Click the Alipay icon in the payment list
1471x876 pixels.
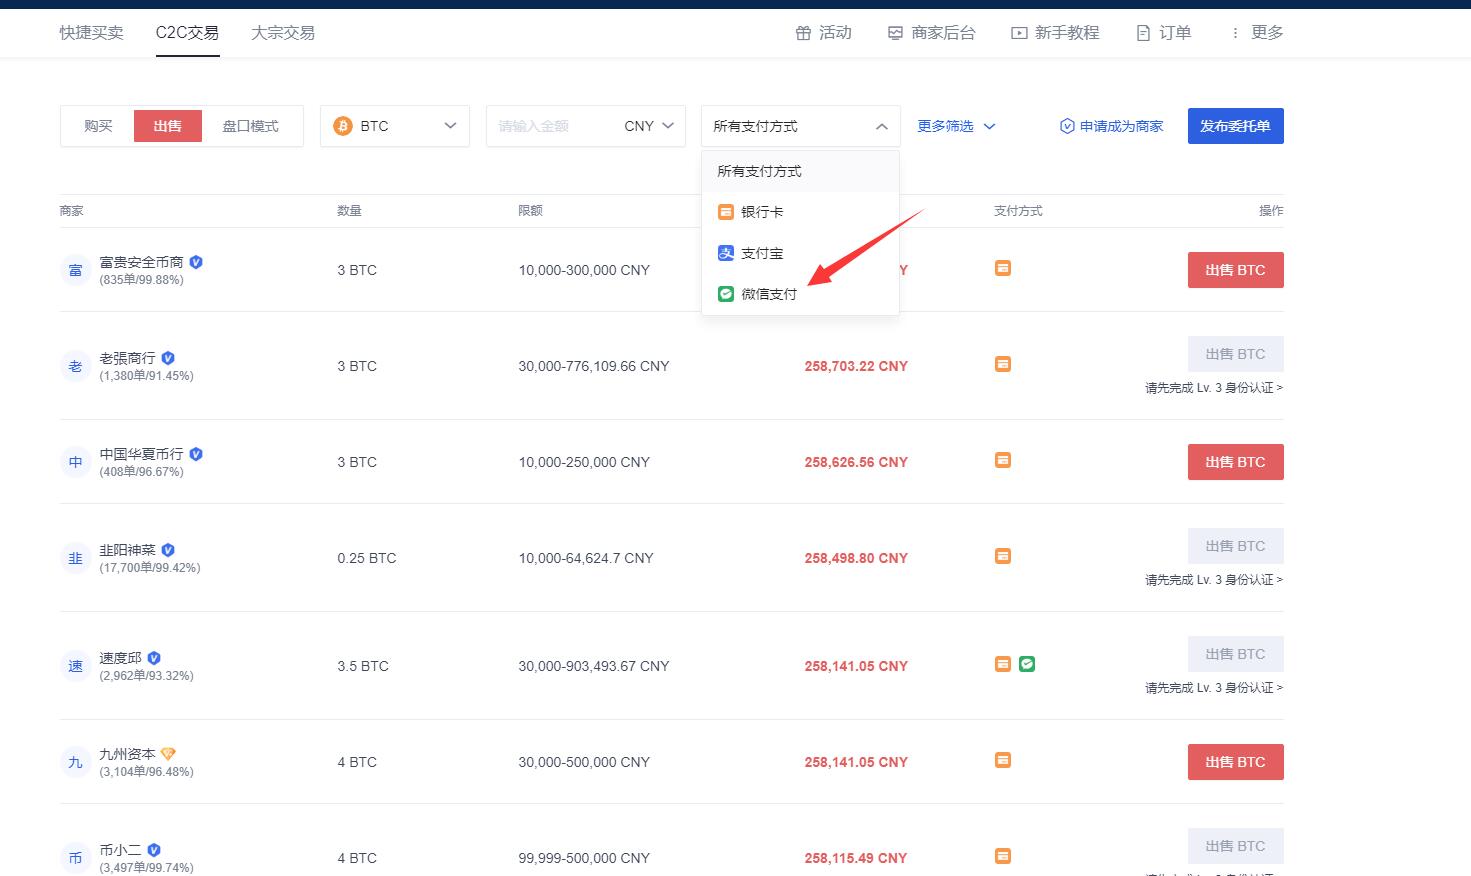tap(725, 252)
